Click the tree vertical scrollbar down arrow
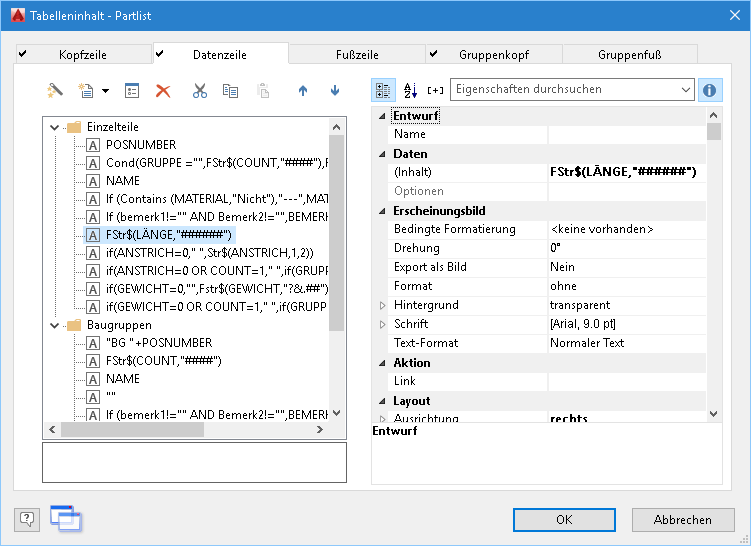The image size is (751, 546). tap(337, 413)
